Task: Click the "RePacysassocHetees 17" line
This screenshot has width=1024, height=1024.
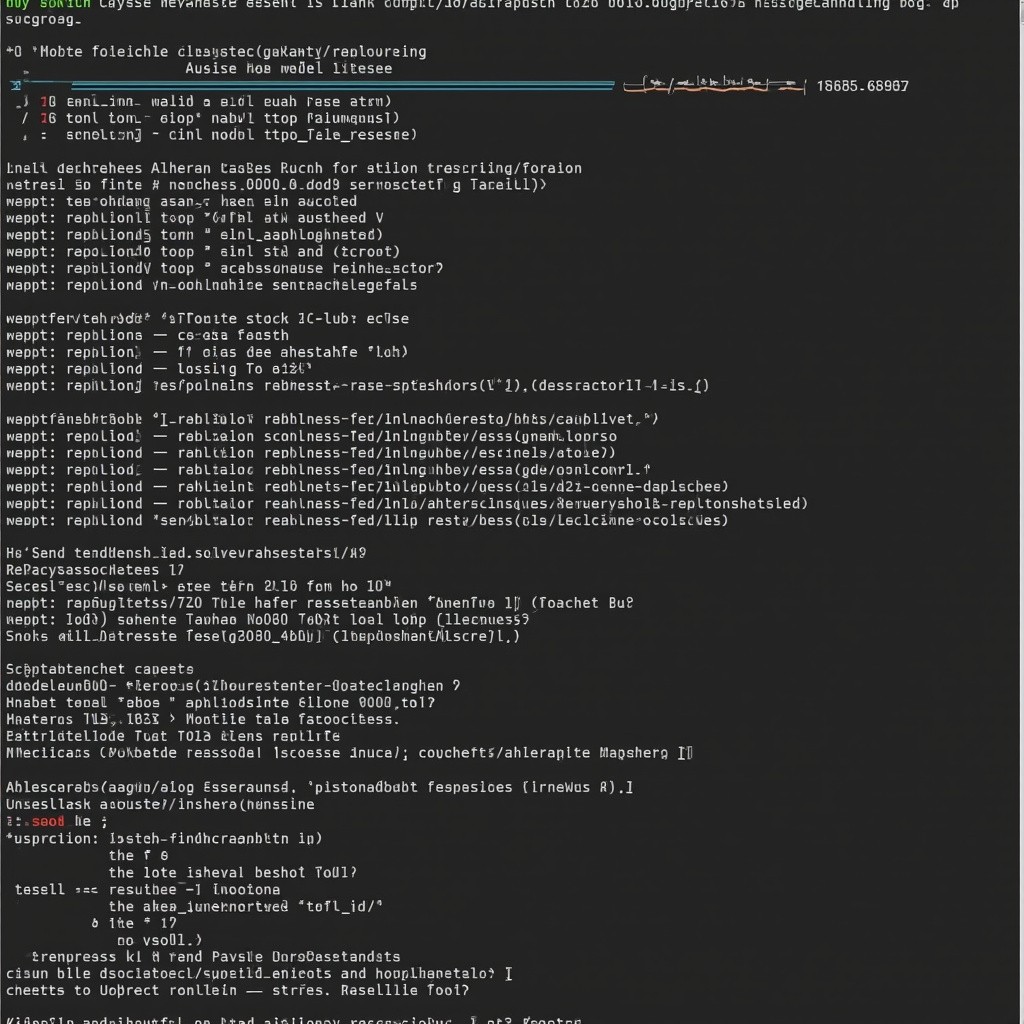Action: (x=95, y=569)
